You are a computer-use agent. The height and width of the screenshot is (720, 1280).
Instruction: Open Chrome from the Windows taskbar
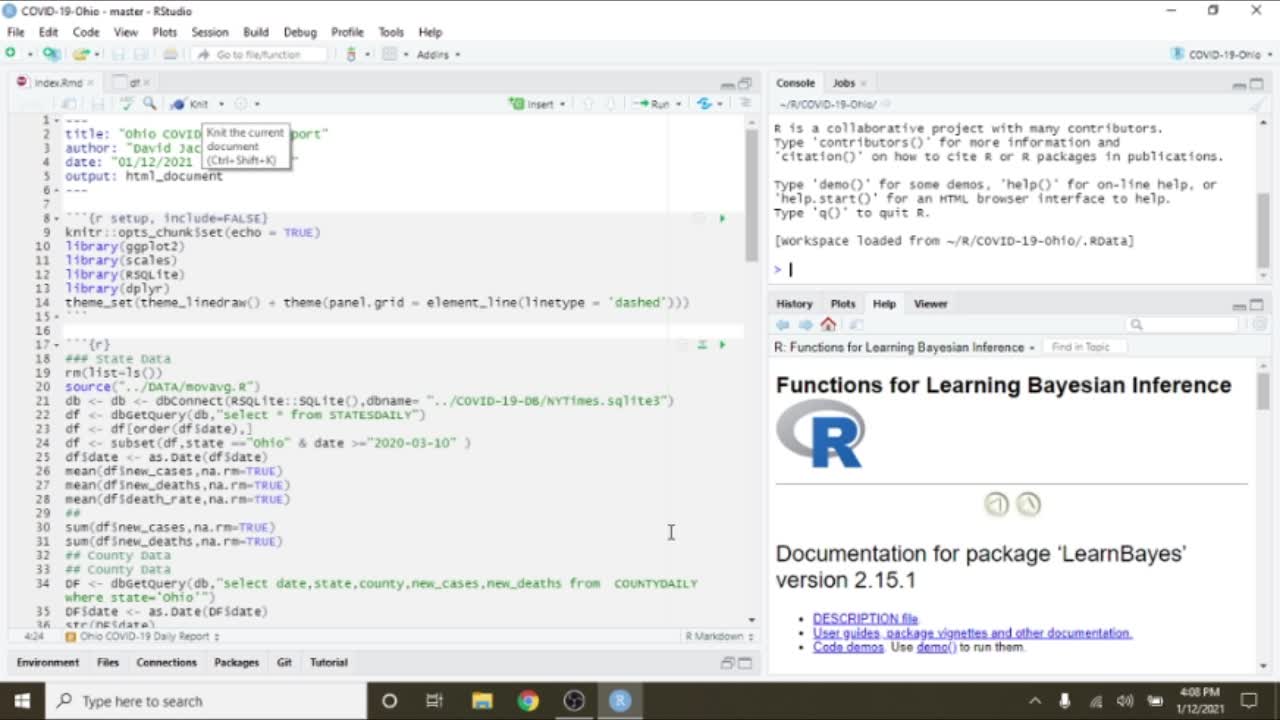528,701
